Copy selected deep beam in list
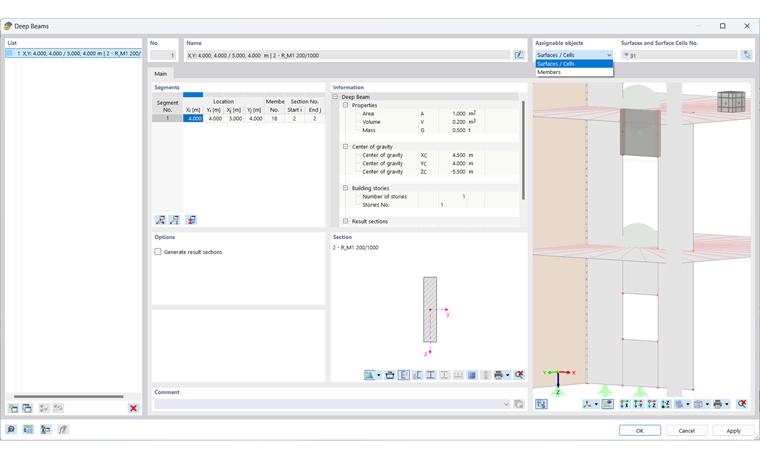This screenshot has width=760, height=459. [x=27, y=408]
